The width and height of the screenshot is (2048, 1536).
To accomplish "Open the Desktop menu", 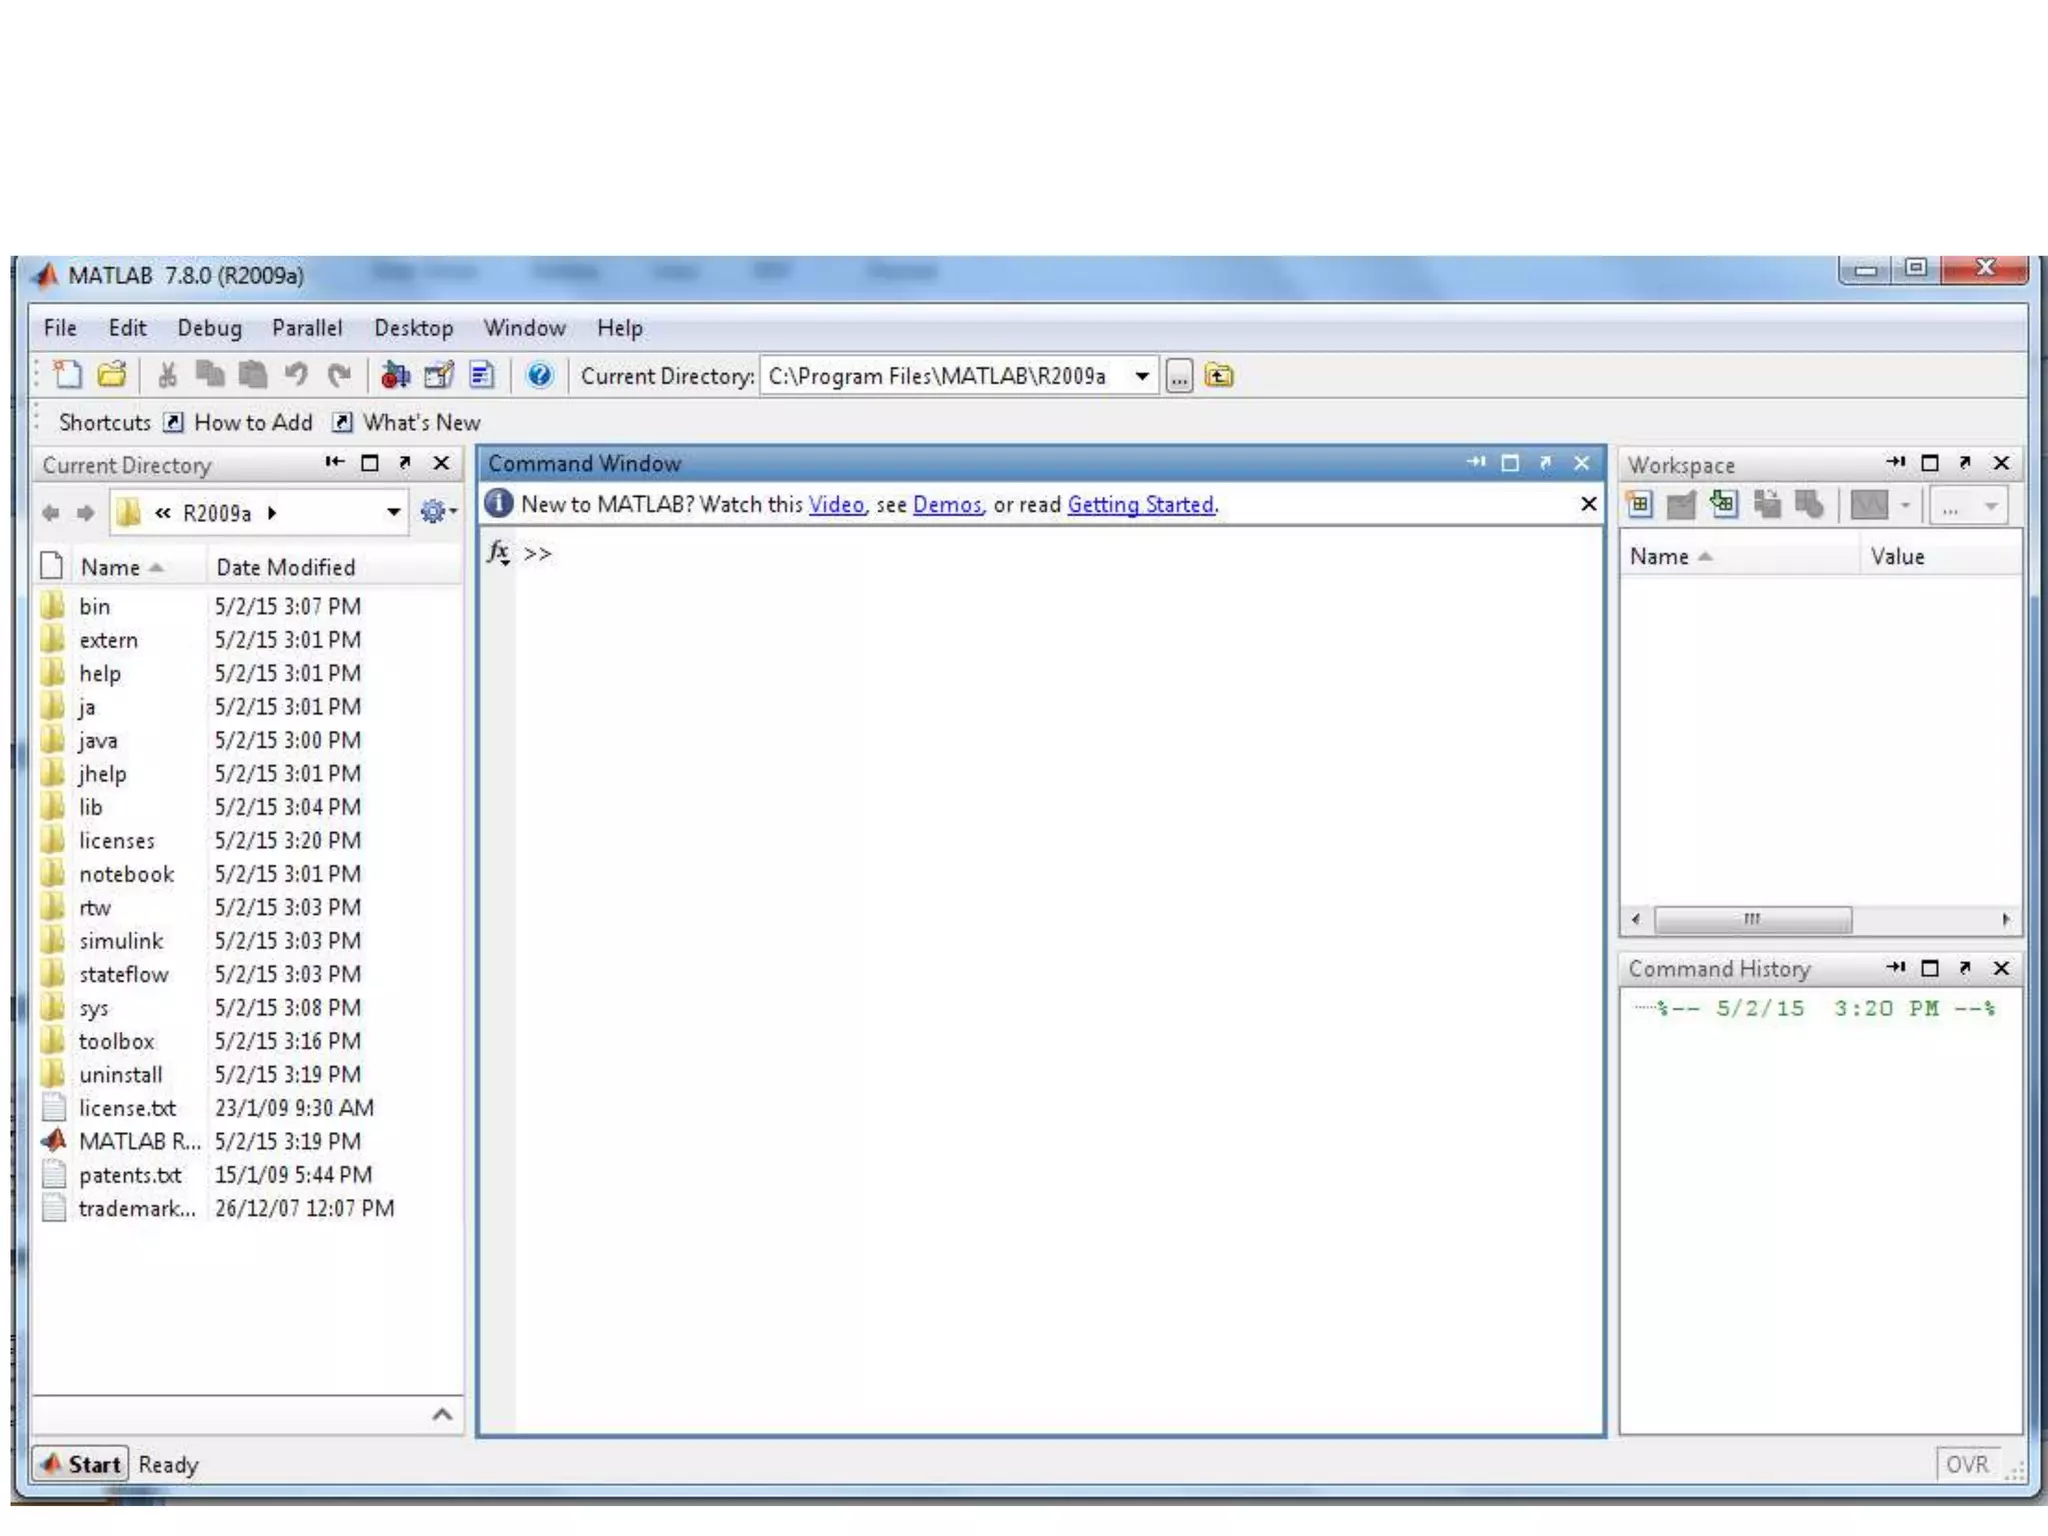I will (x=413, y=328).
